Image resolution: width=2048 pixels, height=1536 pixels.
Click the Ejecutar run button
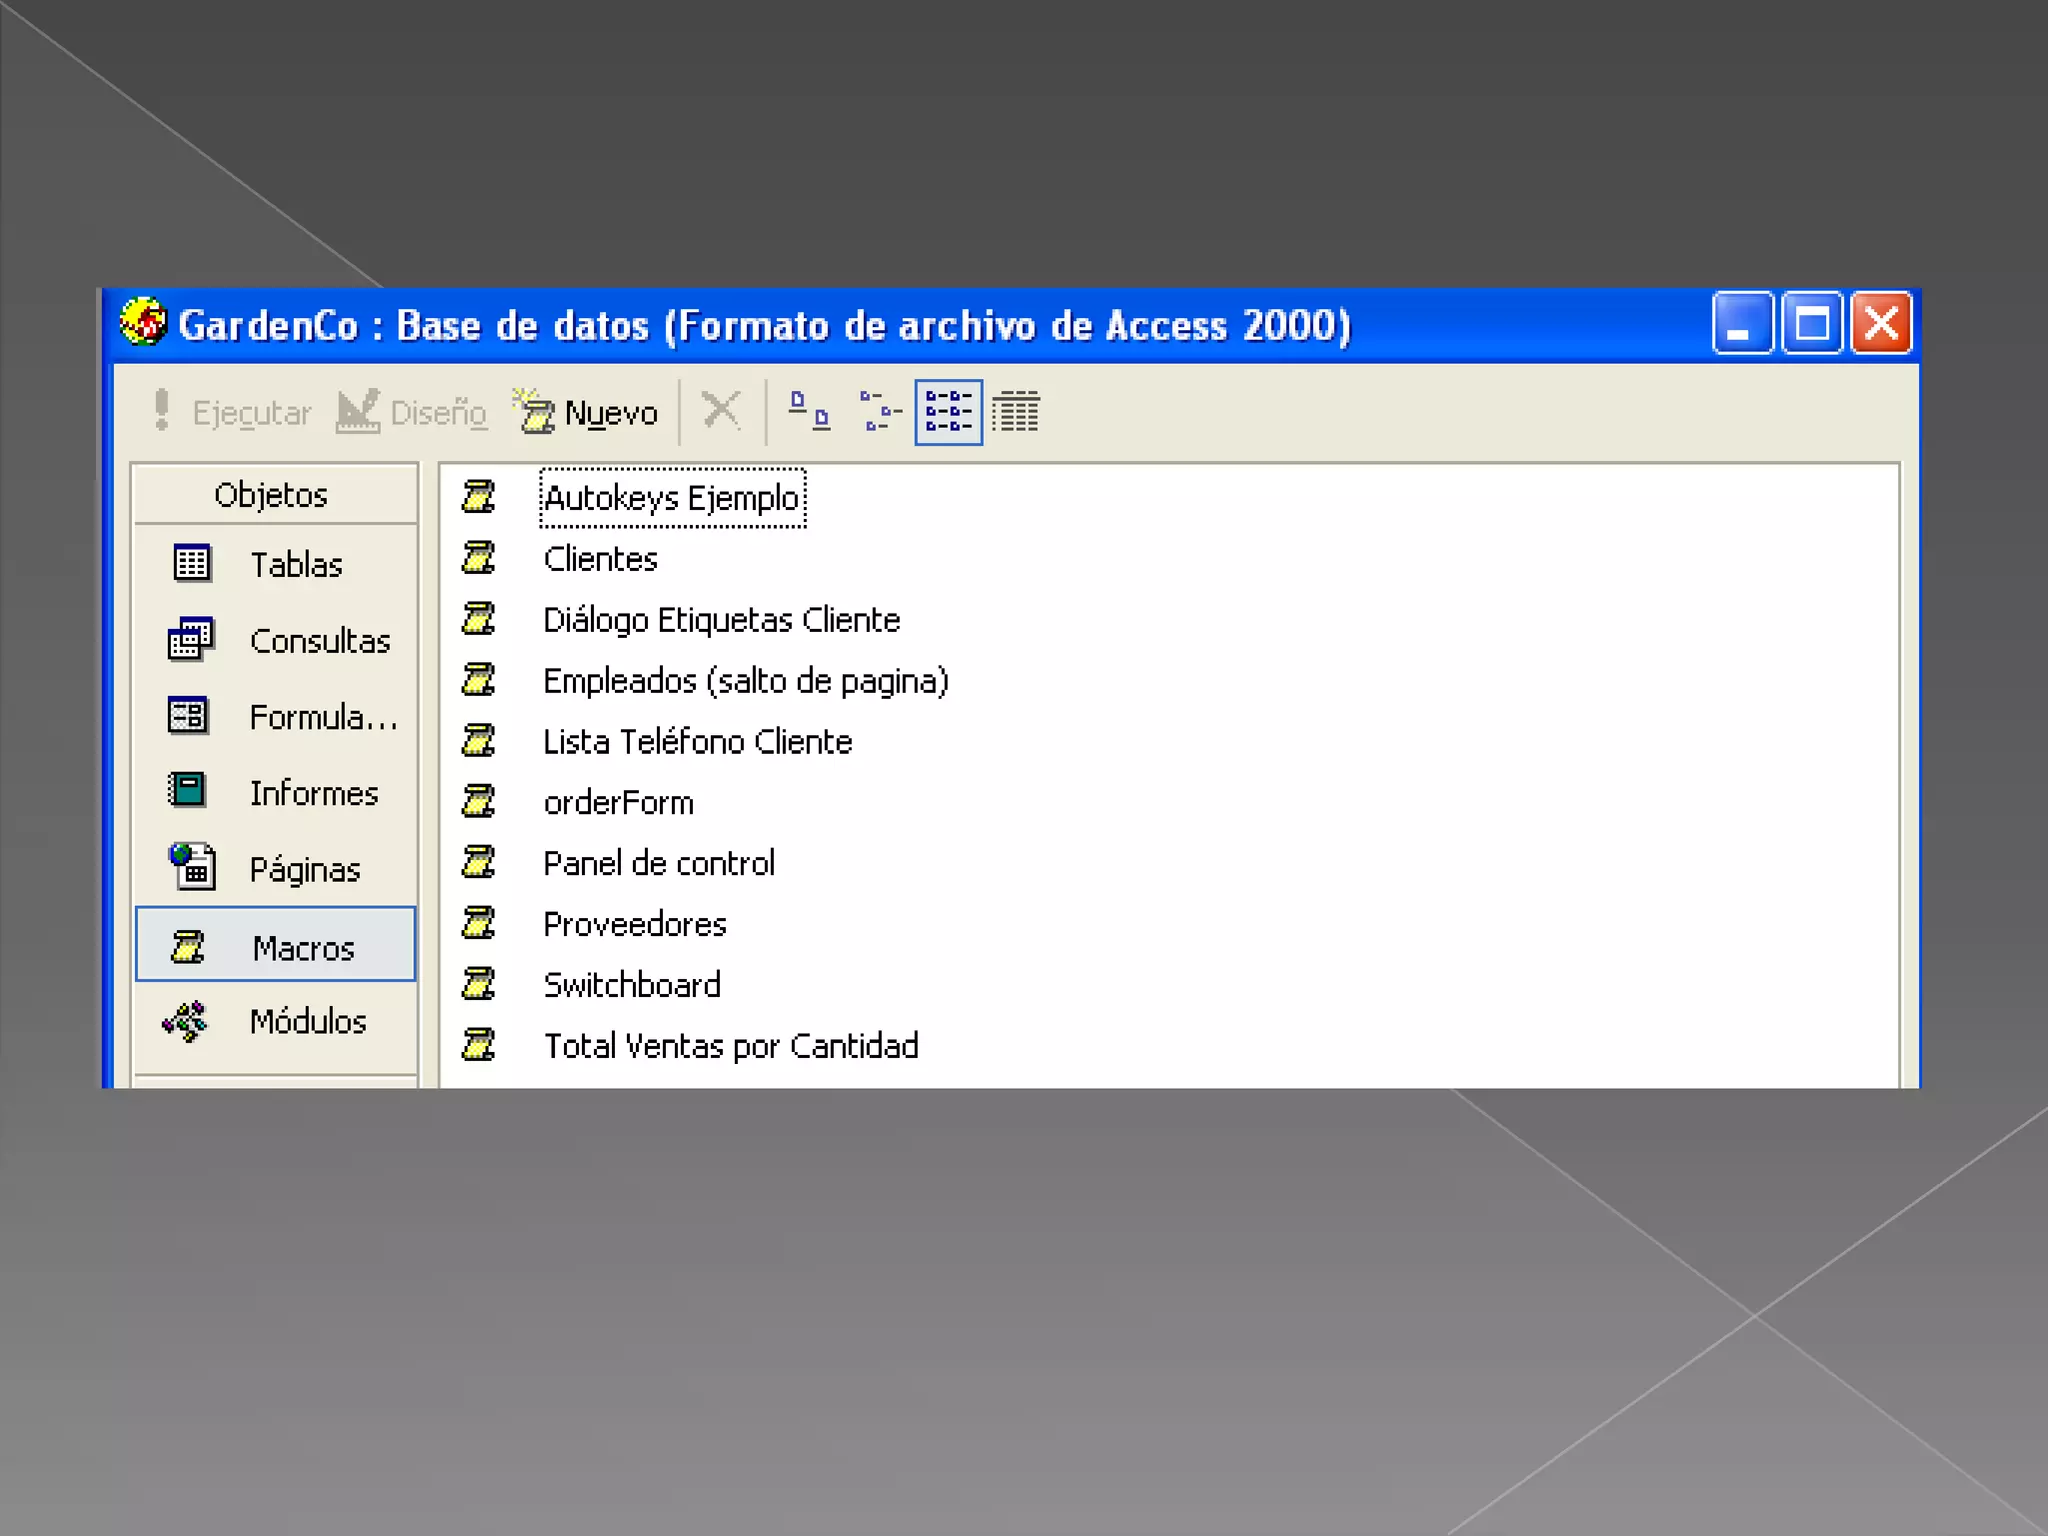click(x=231, y=412)
